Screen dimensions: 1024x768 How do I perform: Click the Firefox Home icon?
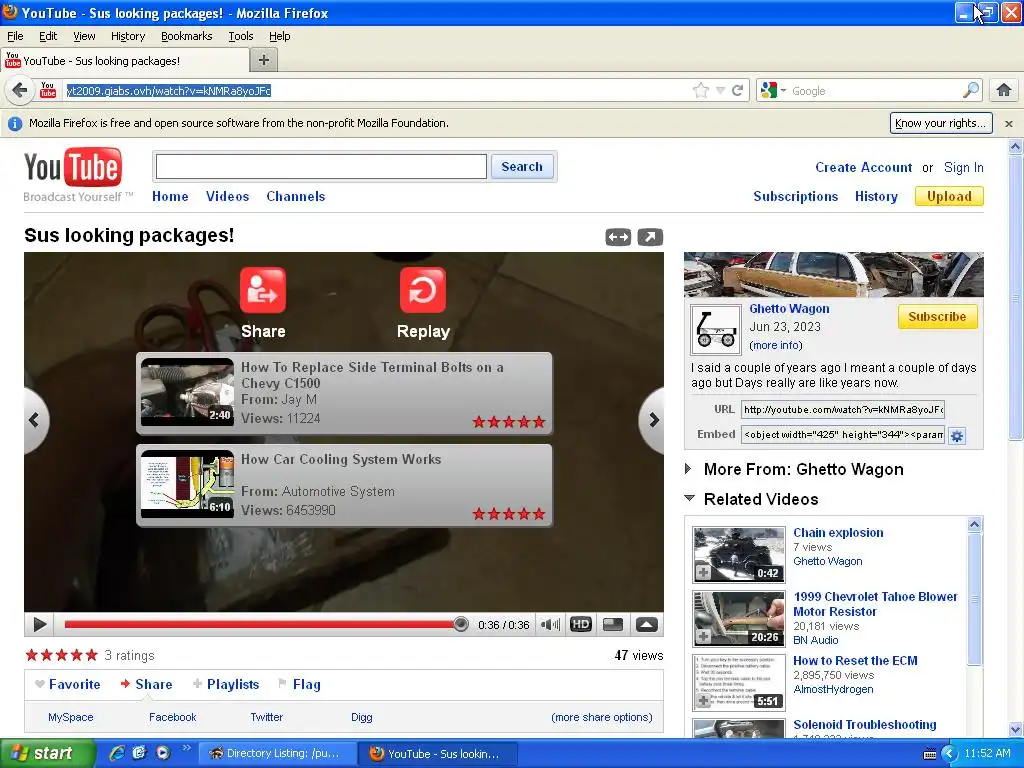click(1004, 90)
